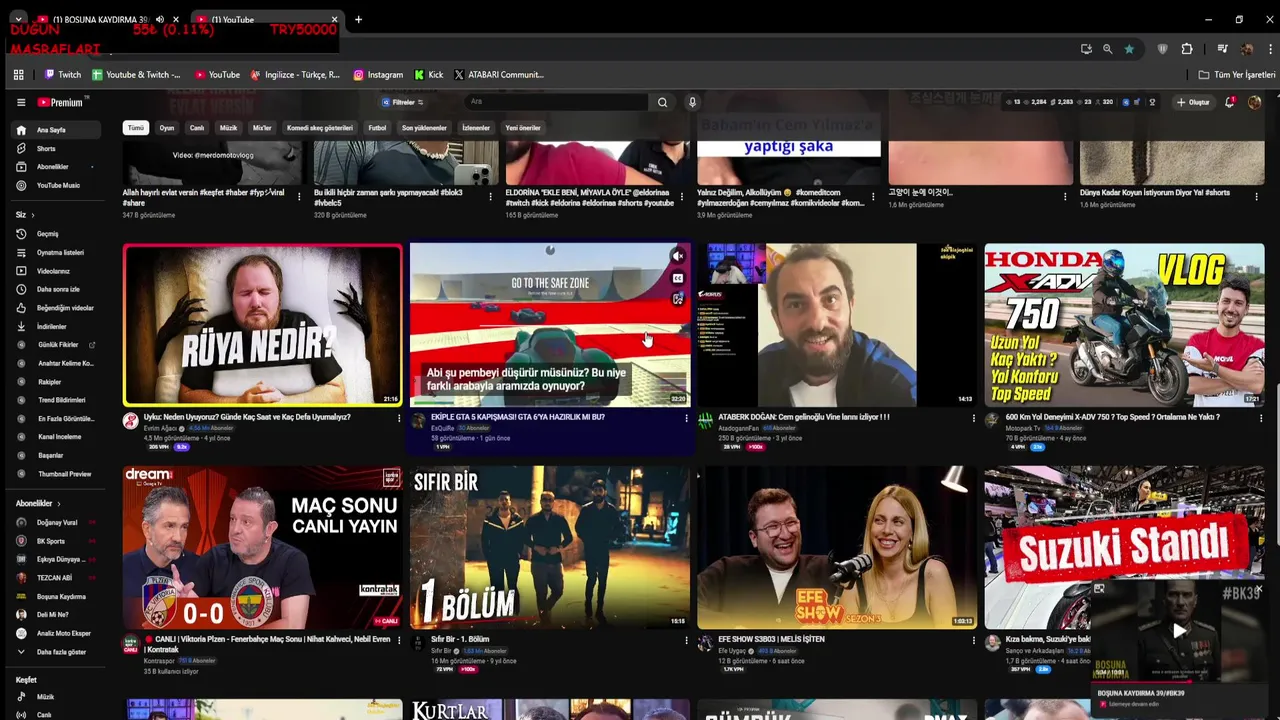Open options for Allah hayırlı evlat short

click(299, 197)
